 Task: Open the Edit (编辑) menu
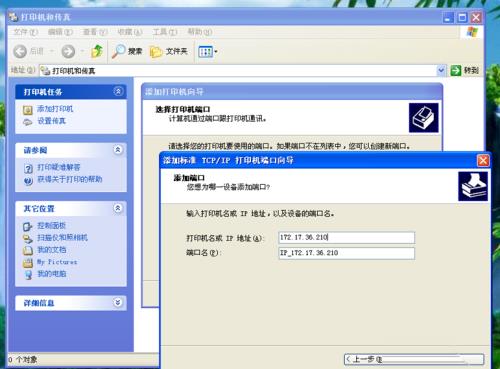pyautogui.click(x=60, y=32)
